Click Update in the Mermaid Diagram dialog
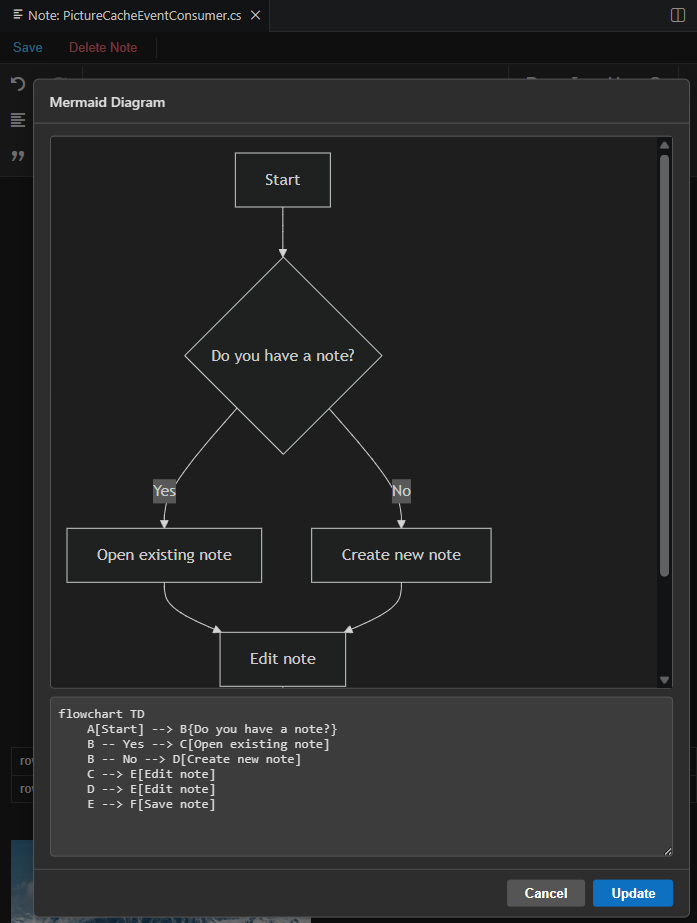Viewport: 697px width, 923px height. click(x=633, y=893)
